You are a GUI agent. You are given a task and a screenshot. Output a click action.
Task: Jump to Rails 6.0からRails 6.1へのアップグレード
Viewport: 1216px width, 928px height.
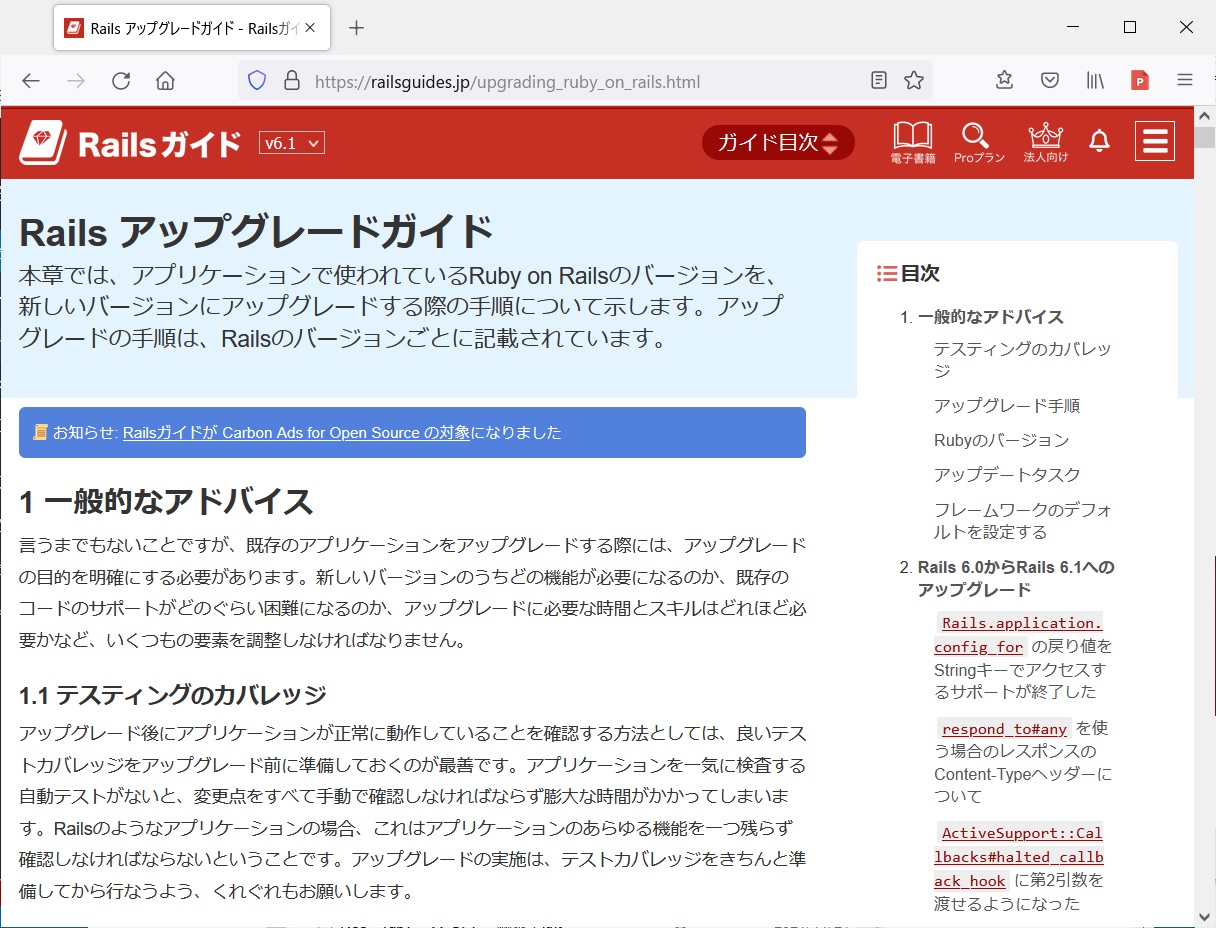(x=1016, y=578)
